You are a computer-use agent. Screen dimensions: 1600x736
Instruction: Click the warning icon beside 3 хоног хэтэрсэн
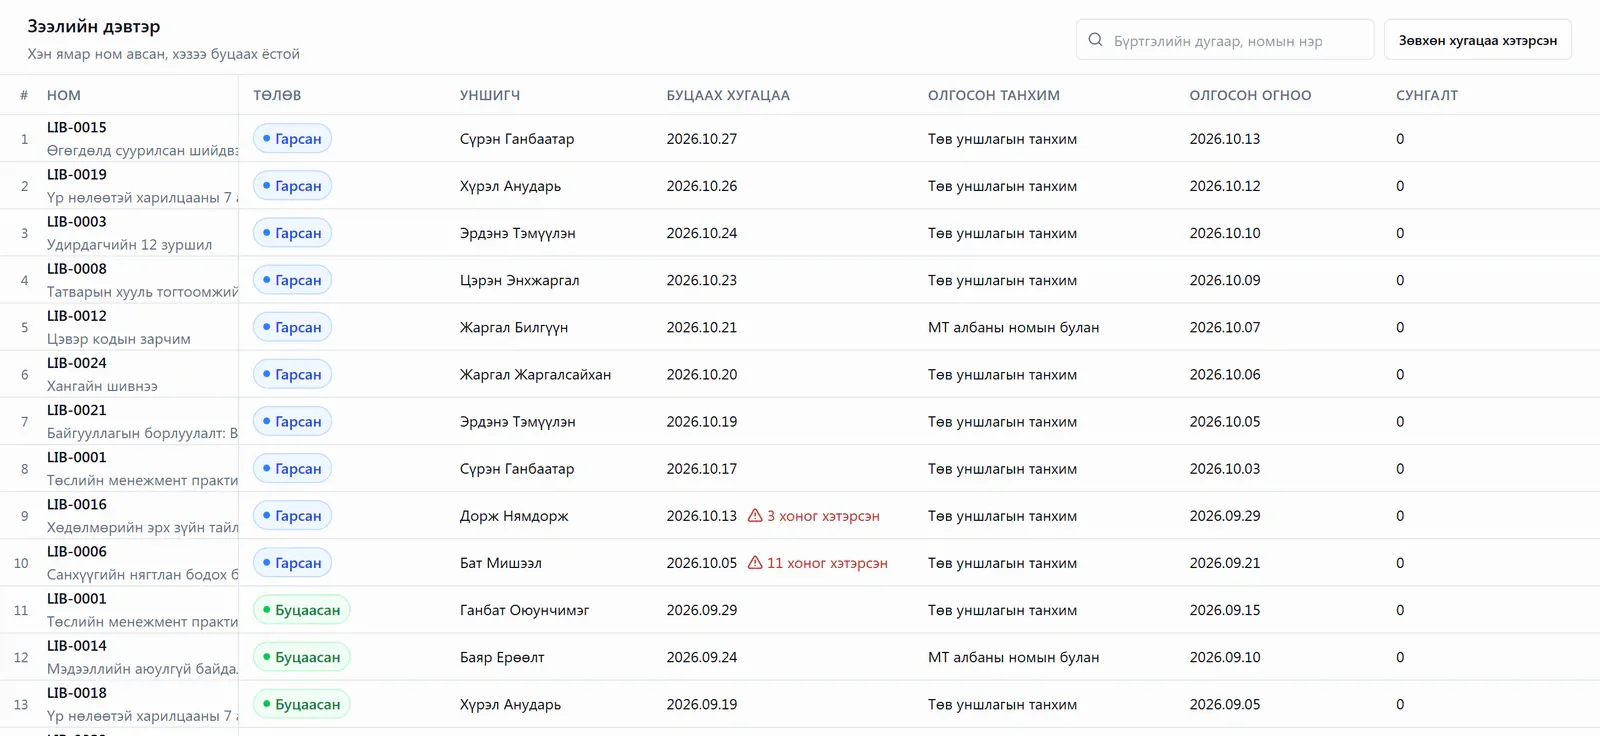pyautogui.click(x=755, y=515)
